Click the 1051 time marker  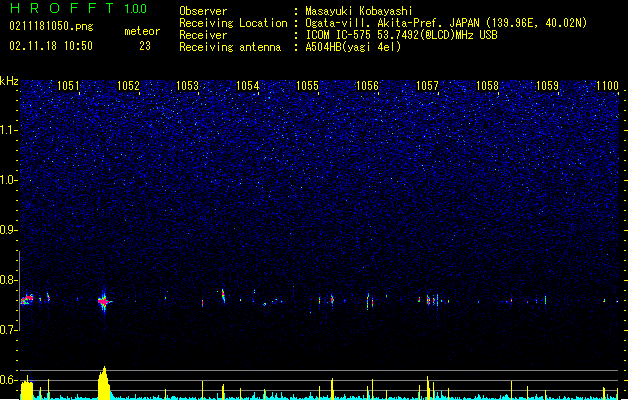pyautogui.click(x=68, y=86)
